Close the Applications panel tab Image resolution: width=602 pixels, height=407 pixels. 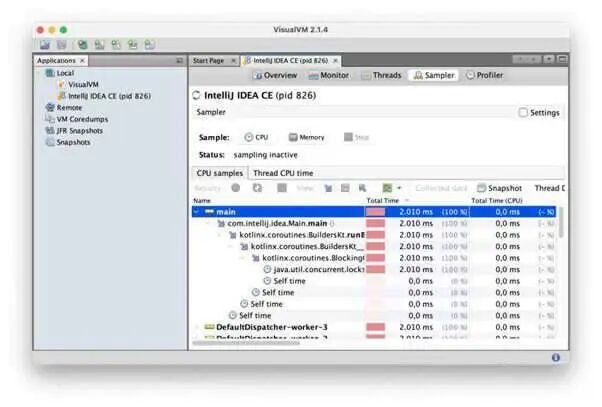point(82,61)
